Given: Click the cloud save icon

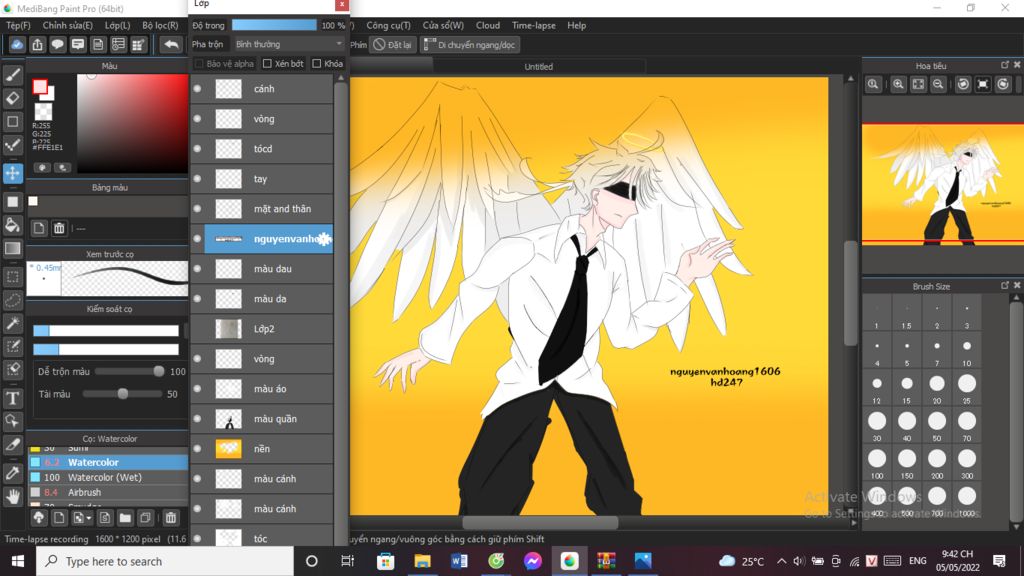Looking at the screenshot, I should 17,44.
